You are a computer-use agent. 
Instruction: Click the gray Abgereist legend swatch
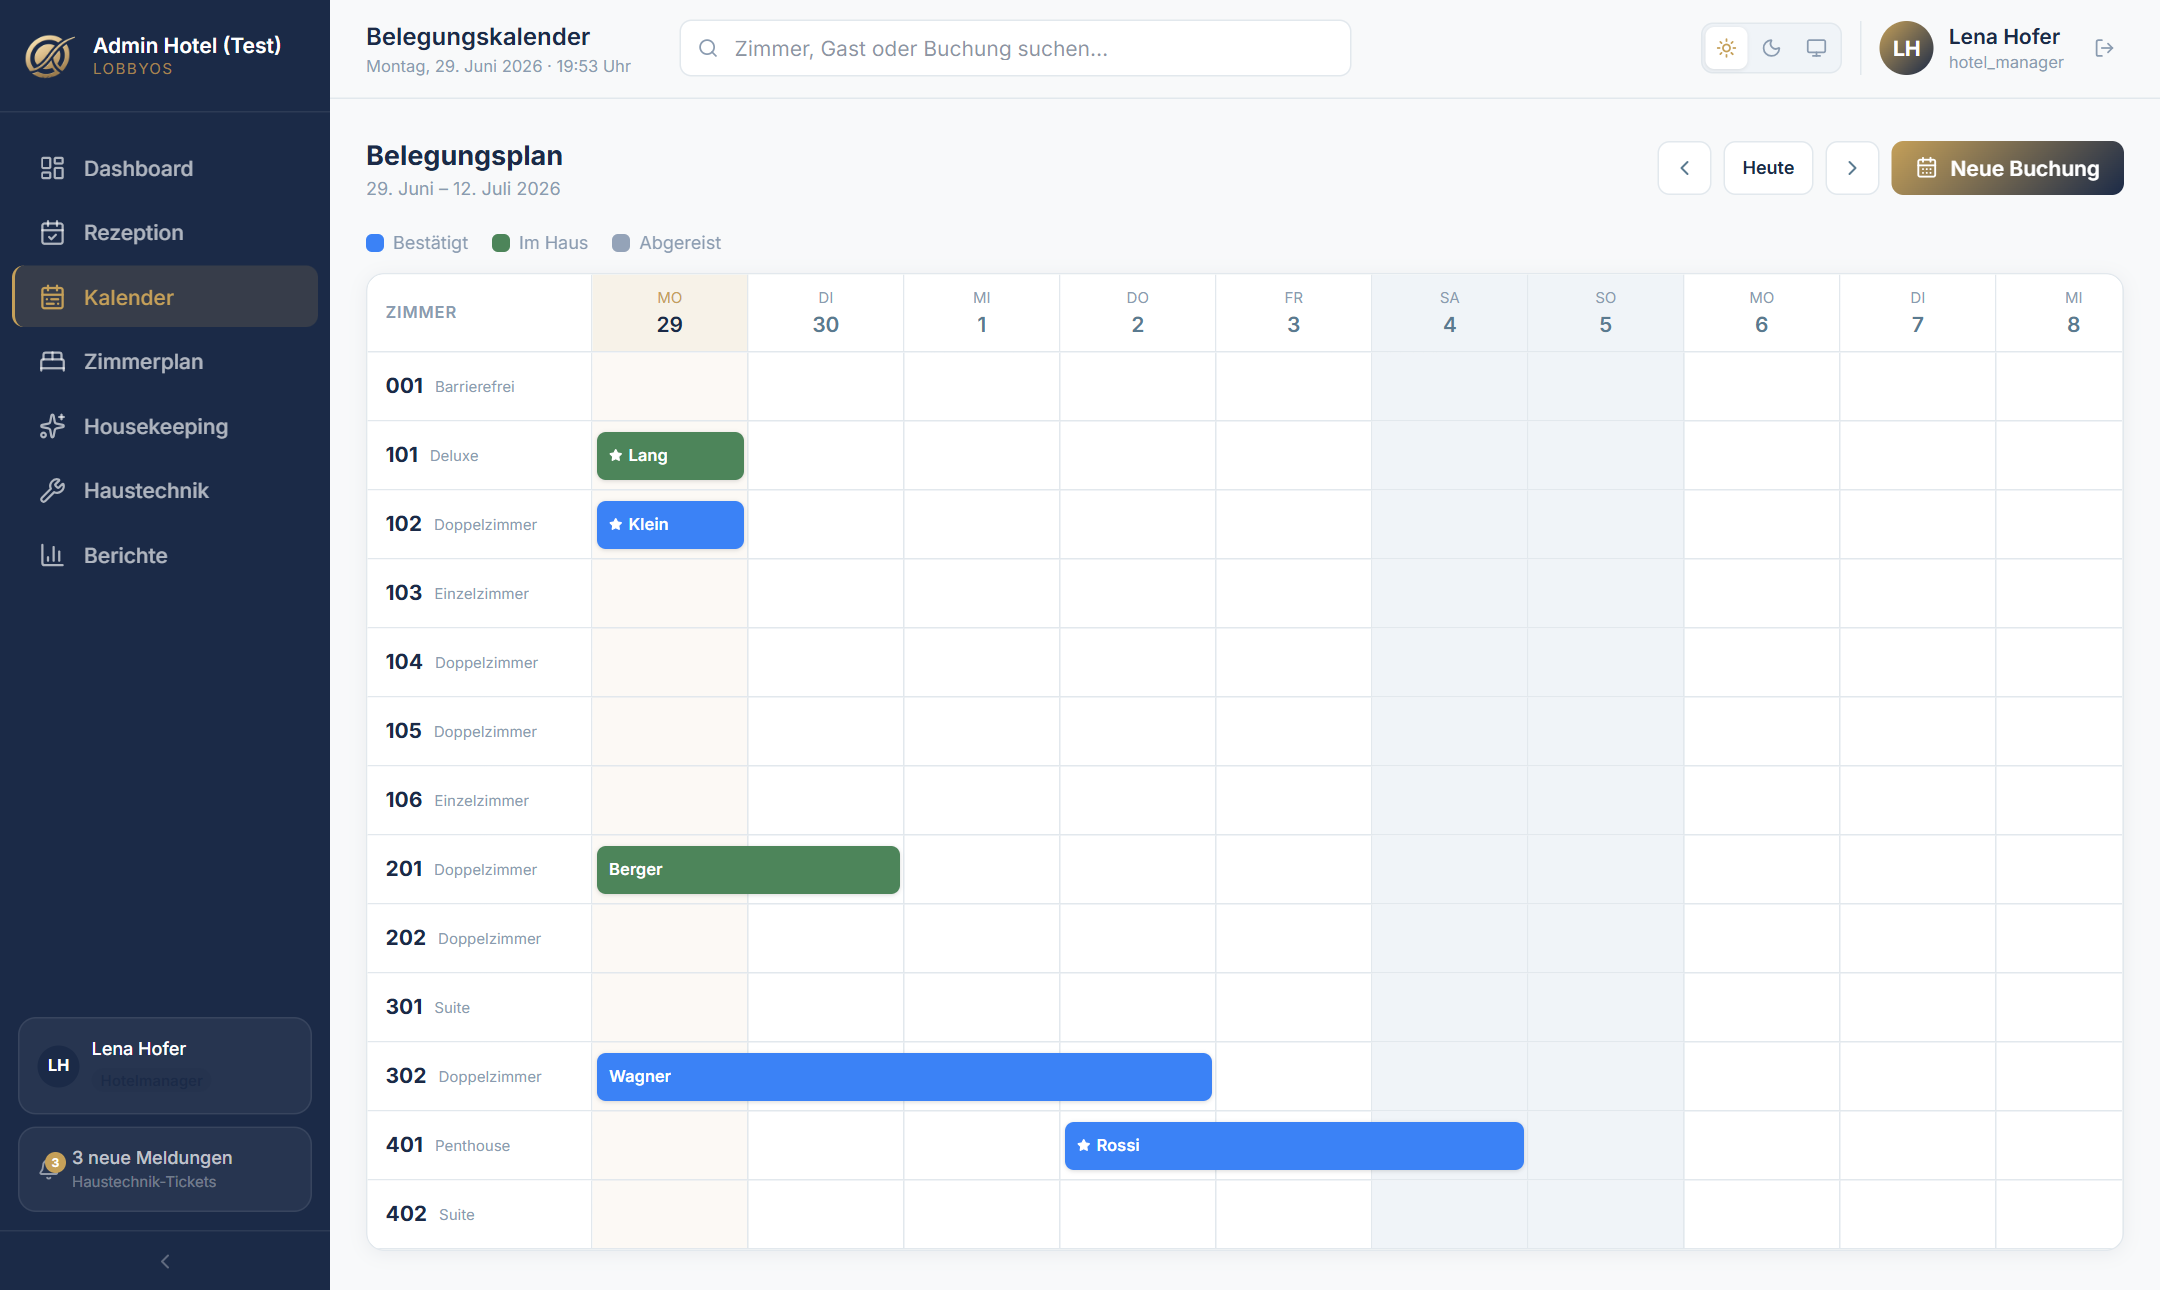click(x=621, y=243)
